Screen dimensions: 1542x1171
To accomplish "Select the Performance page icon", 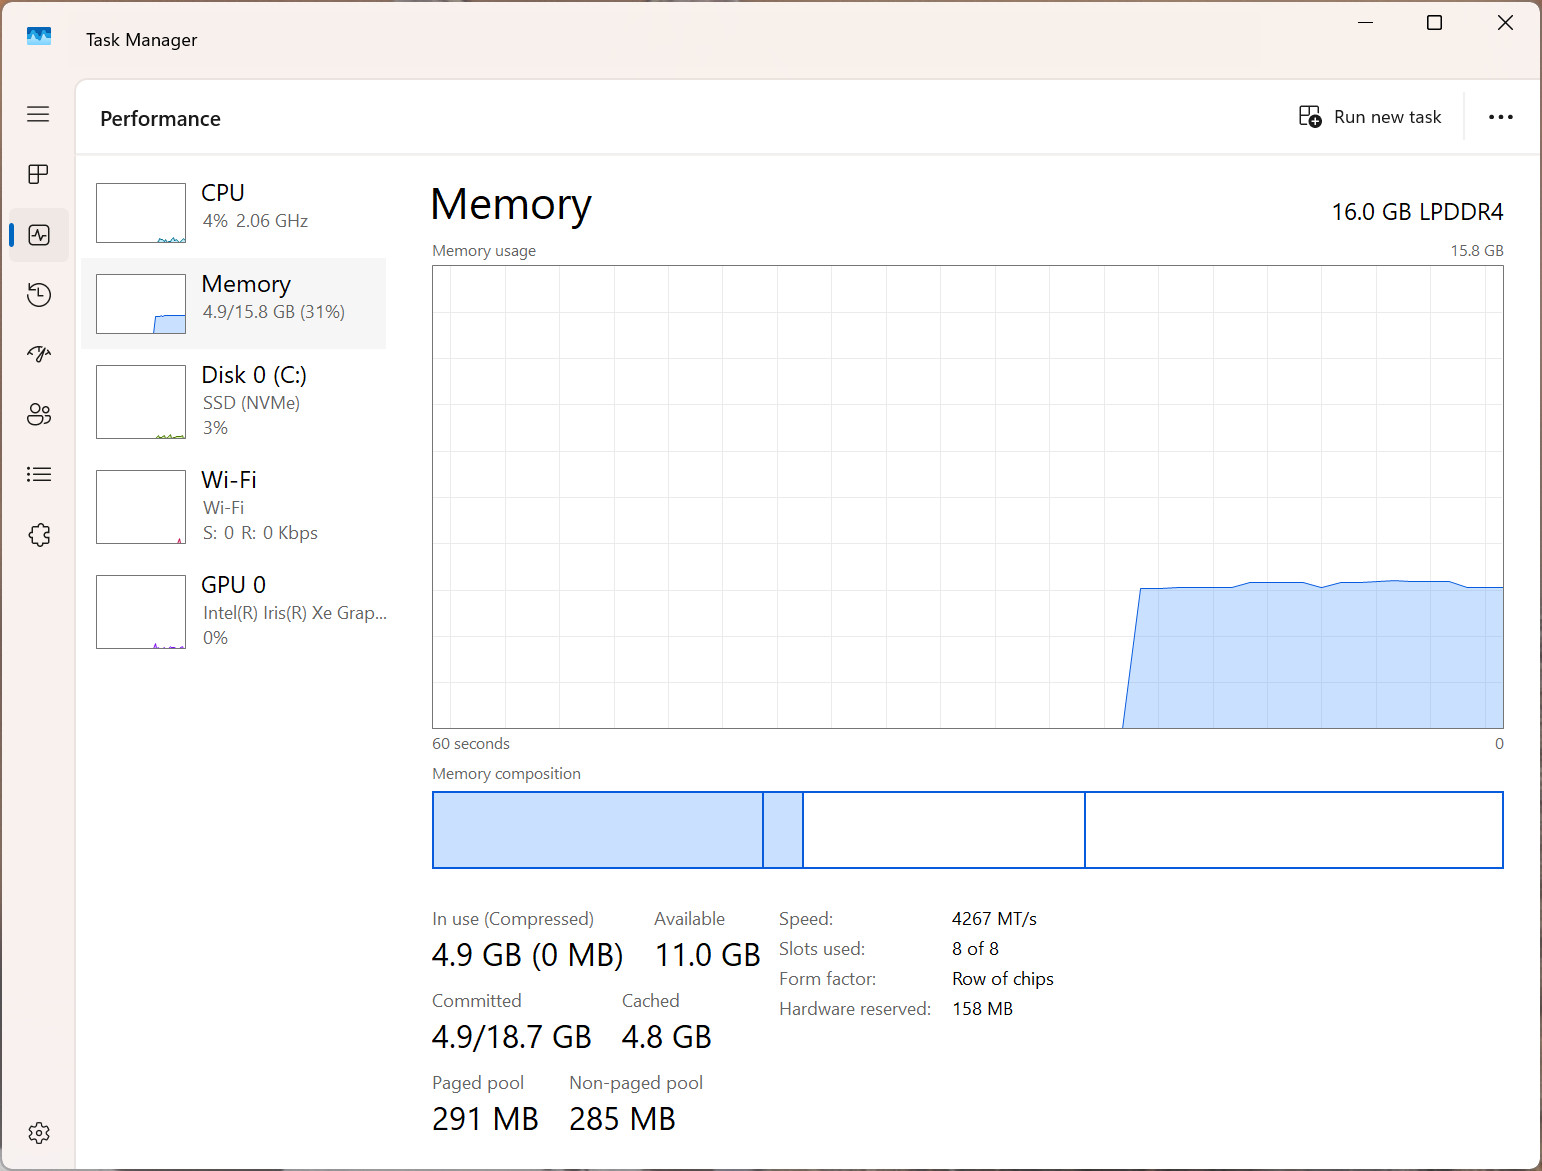I will click(x=39, y=235).
